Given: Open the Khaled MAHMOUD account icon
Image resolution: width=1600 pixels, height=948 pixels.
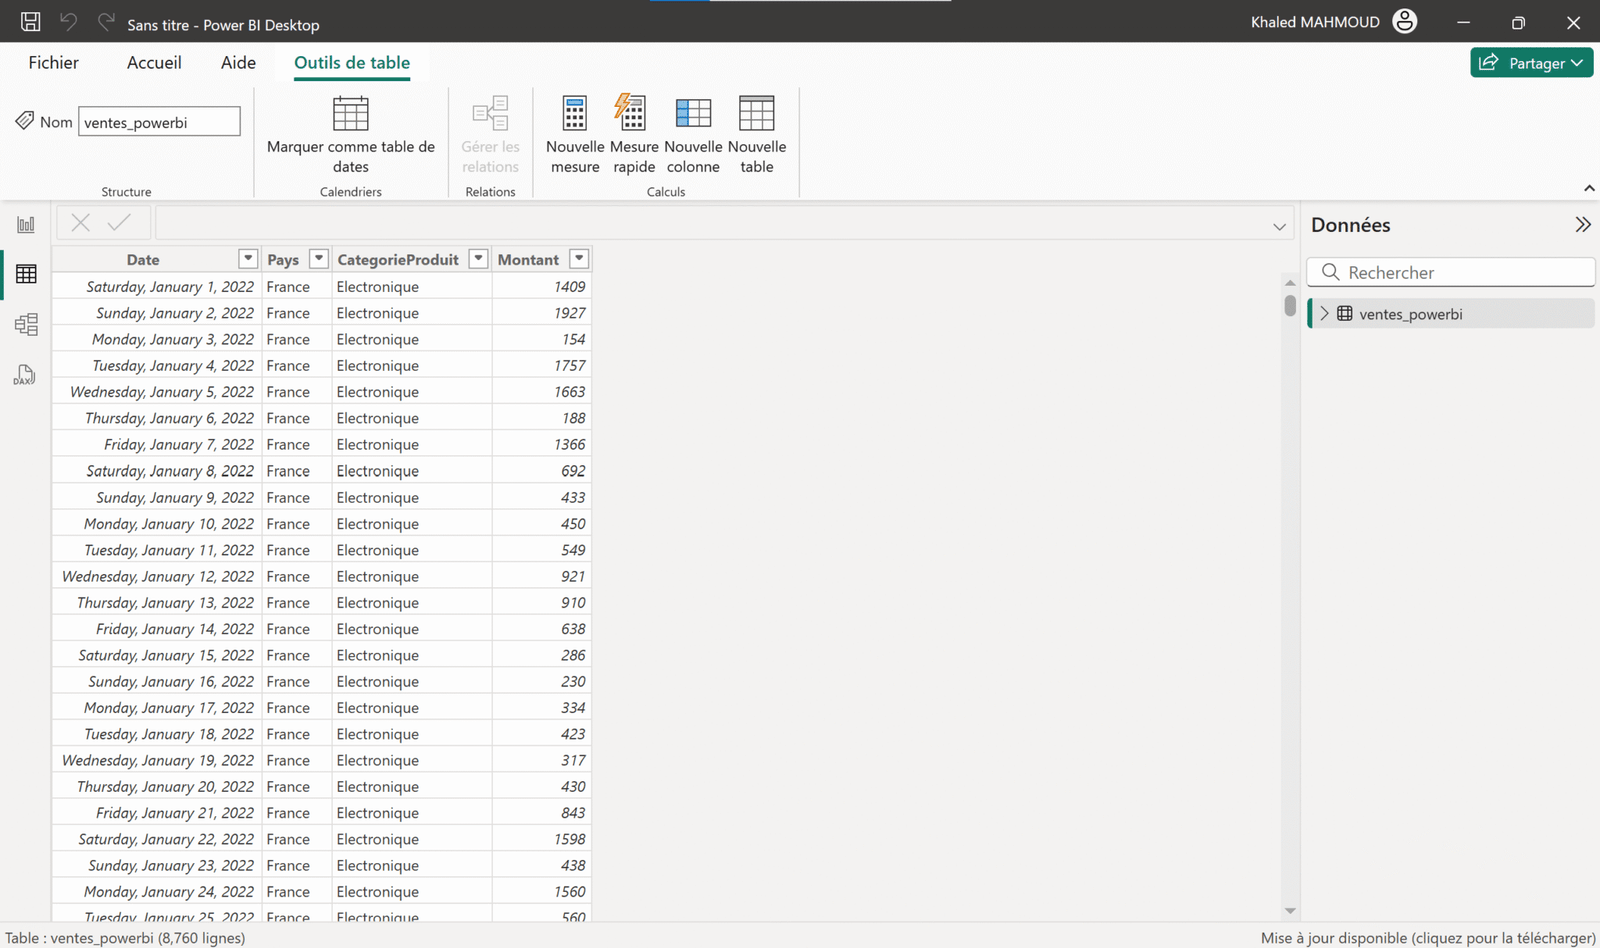Looking at the screenshot, I should point(1404,21).
